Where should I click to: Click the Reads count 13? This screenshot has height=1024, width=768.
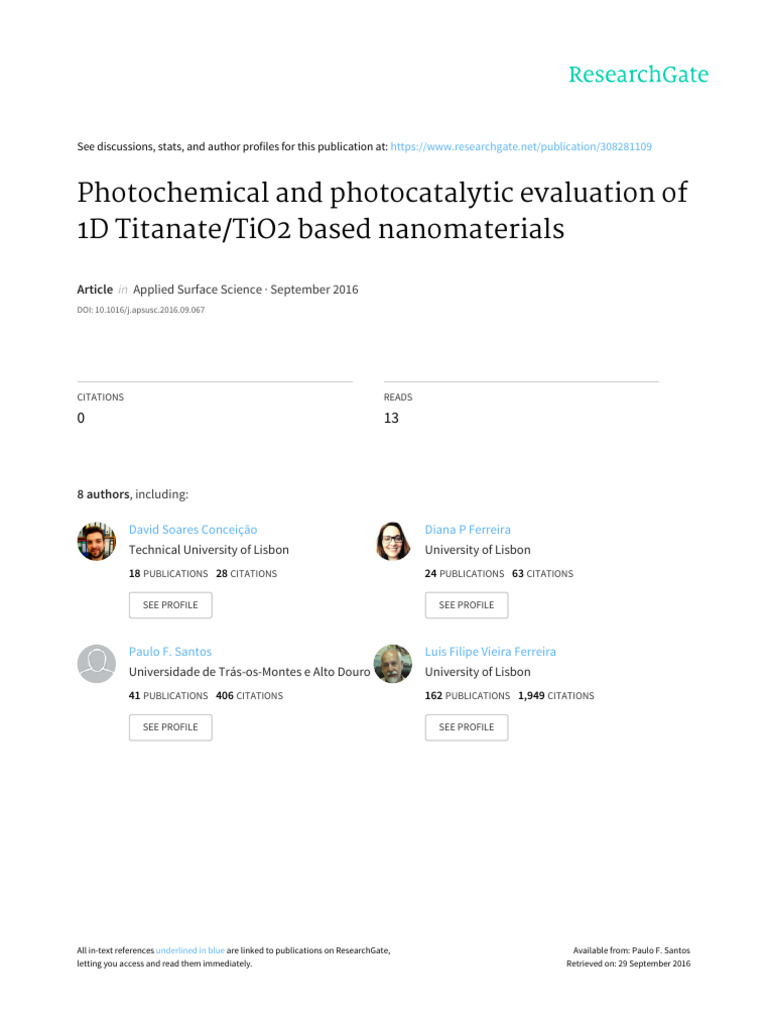coord(391,418)
